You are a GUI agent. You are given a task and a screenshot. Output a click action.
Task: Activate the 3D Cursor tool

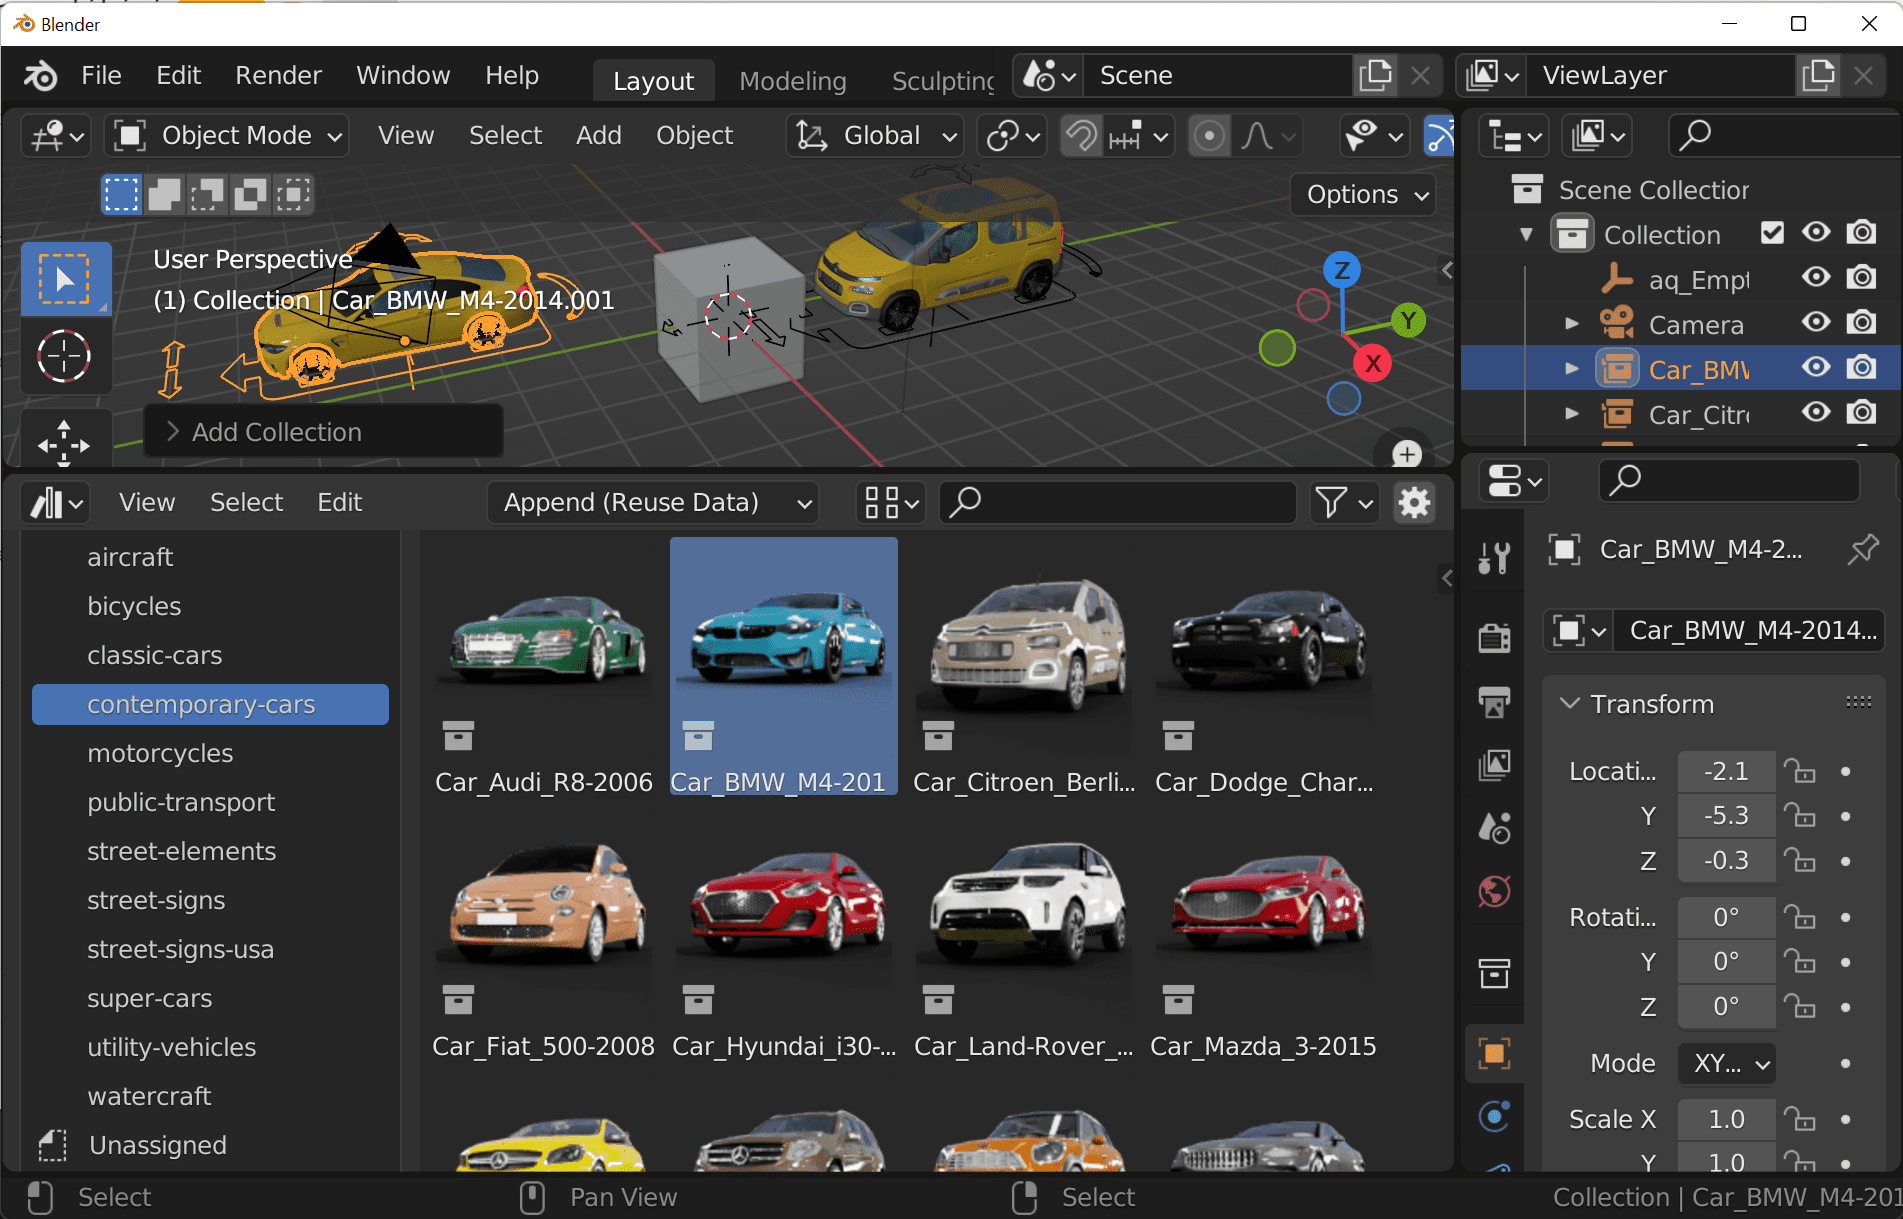64,356
